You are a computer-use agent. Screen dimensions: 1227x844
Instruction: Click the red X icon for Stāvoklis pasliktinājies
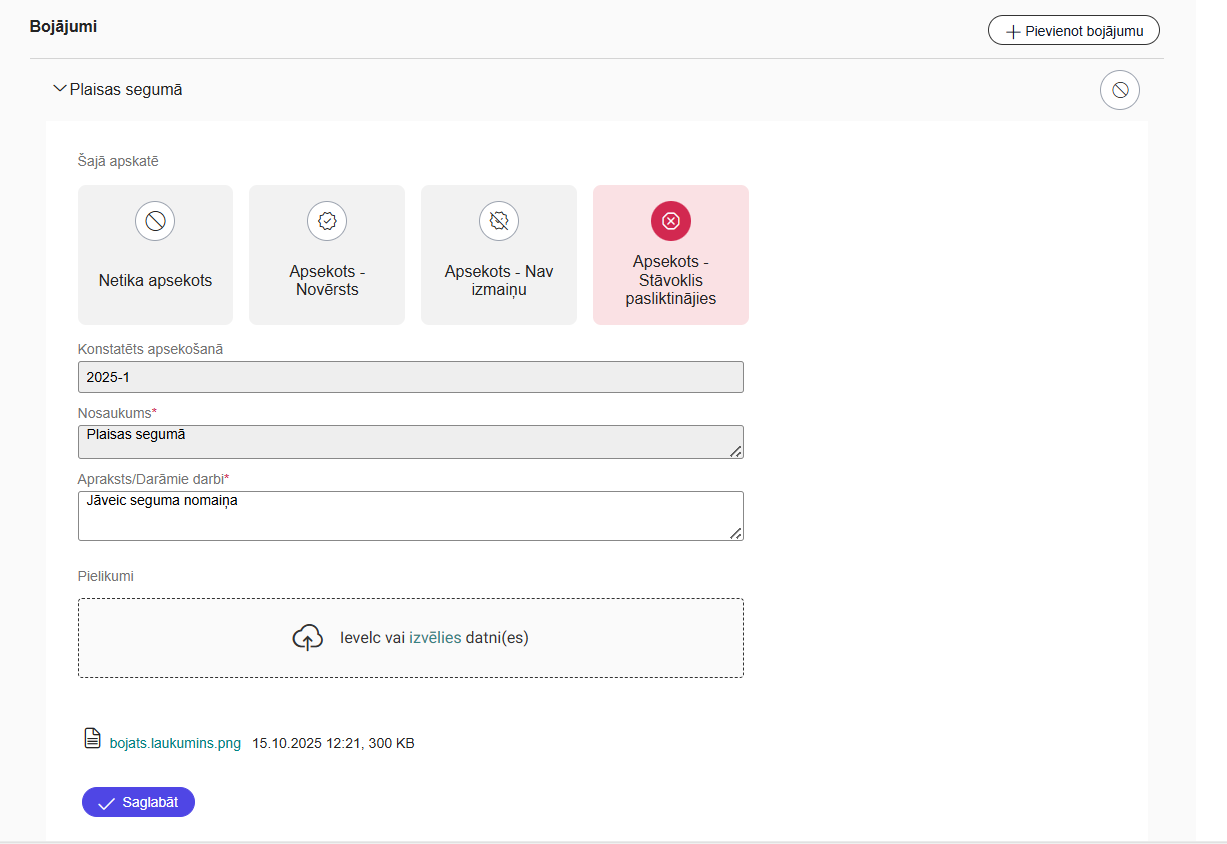[671, 221]
